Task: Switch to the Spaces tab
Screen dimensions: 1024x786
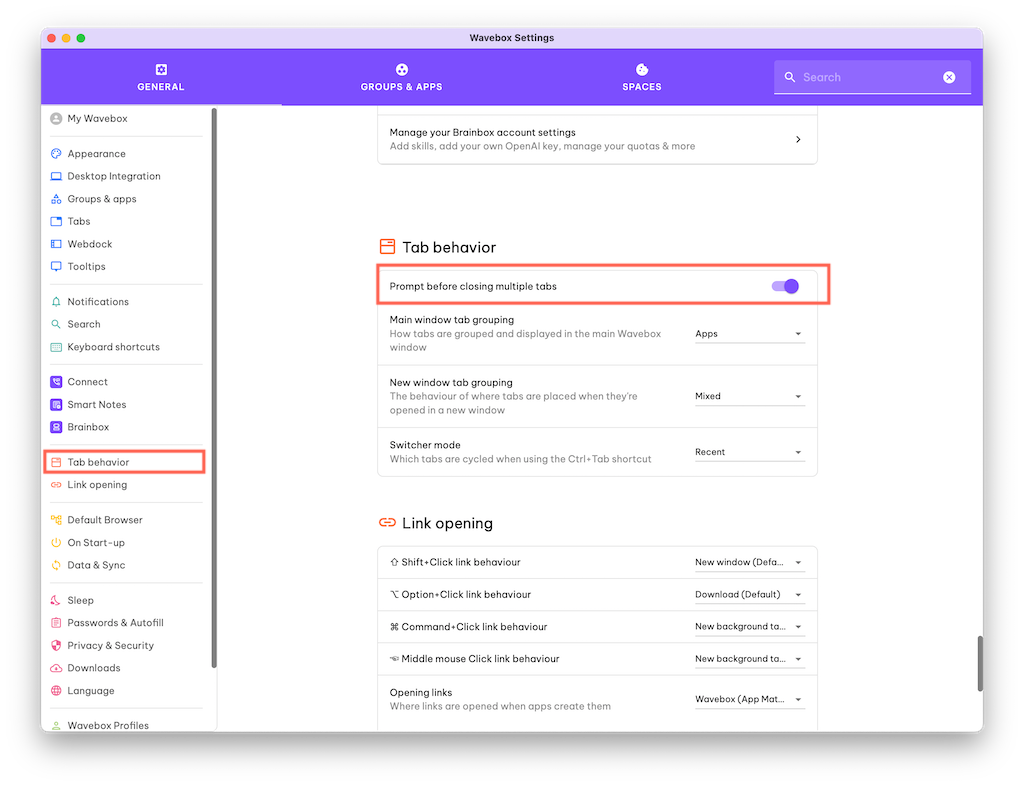Action: coord(641,77)
